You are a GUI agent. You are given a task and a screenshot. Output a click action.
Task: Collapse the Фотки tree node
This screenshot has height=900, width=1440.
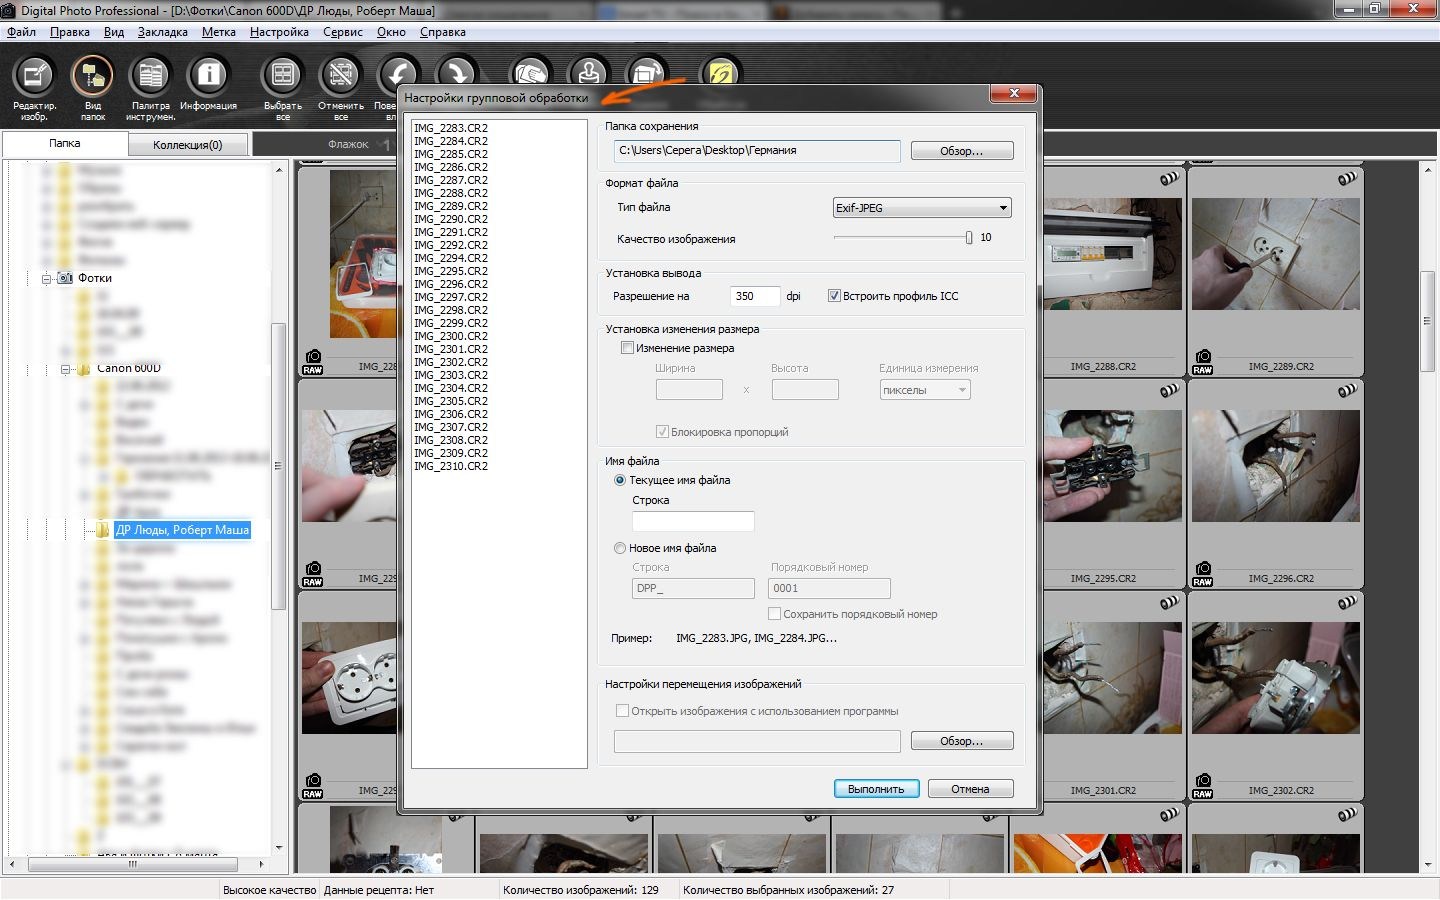pos(46,279)
